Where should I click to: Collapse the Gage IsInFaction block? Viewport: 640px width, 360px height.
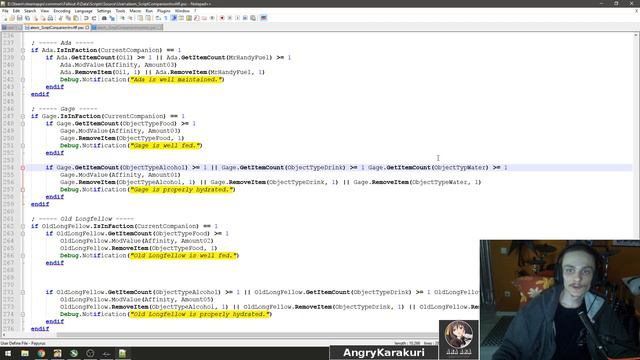tap(23, 116)
